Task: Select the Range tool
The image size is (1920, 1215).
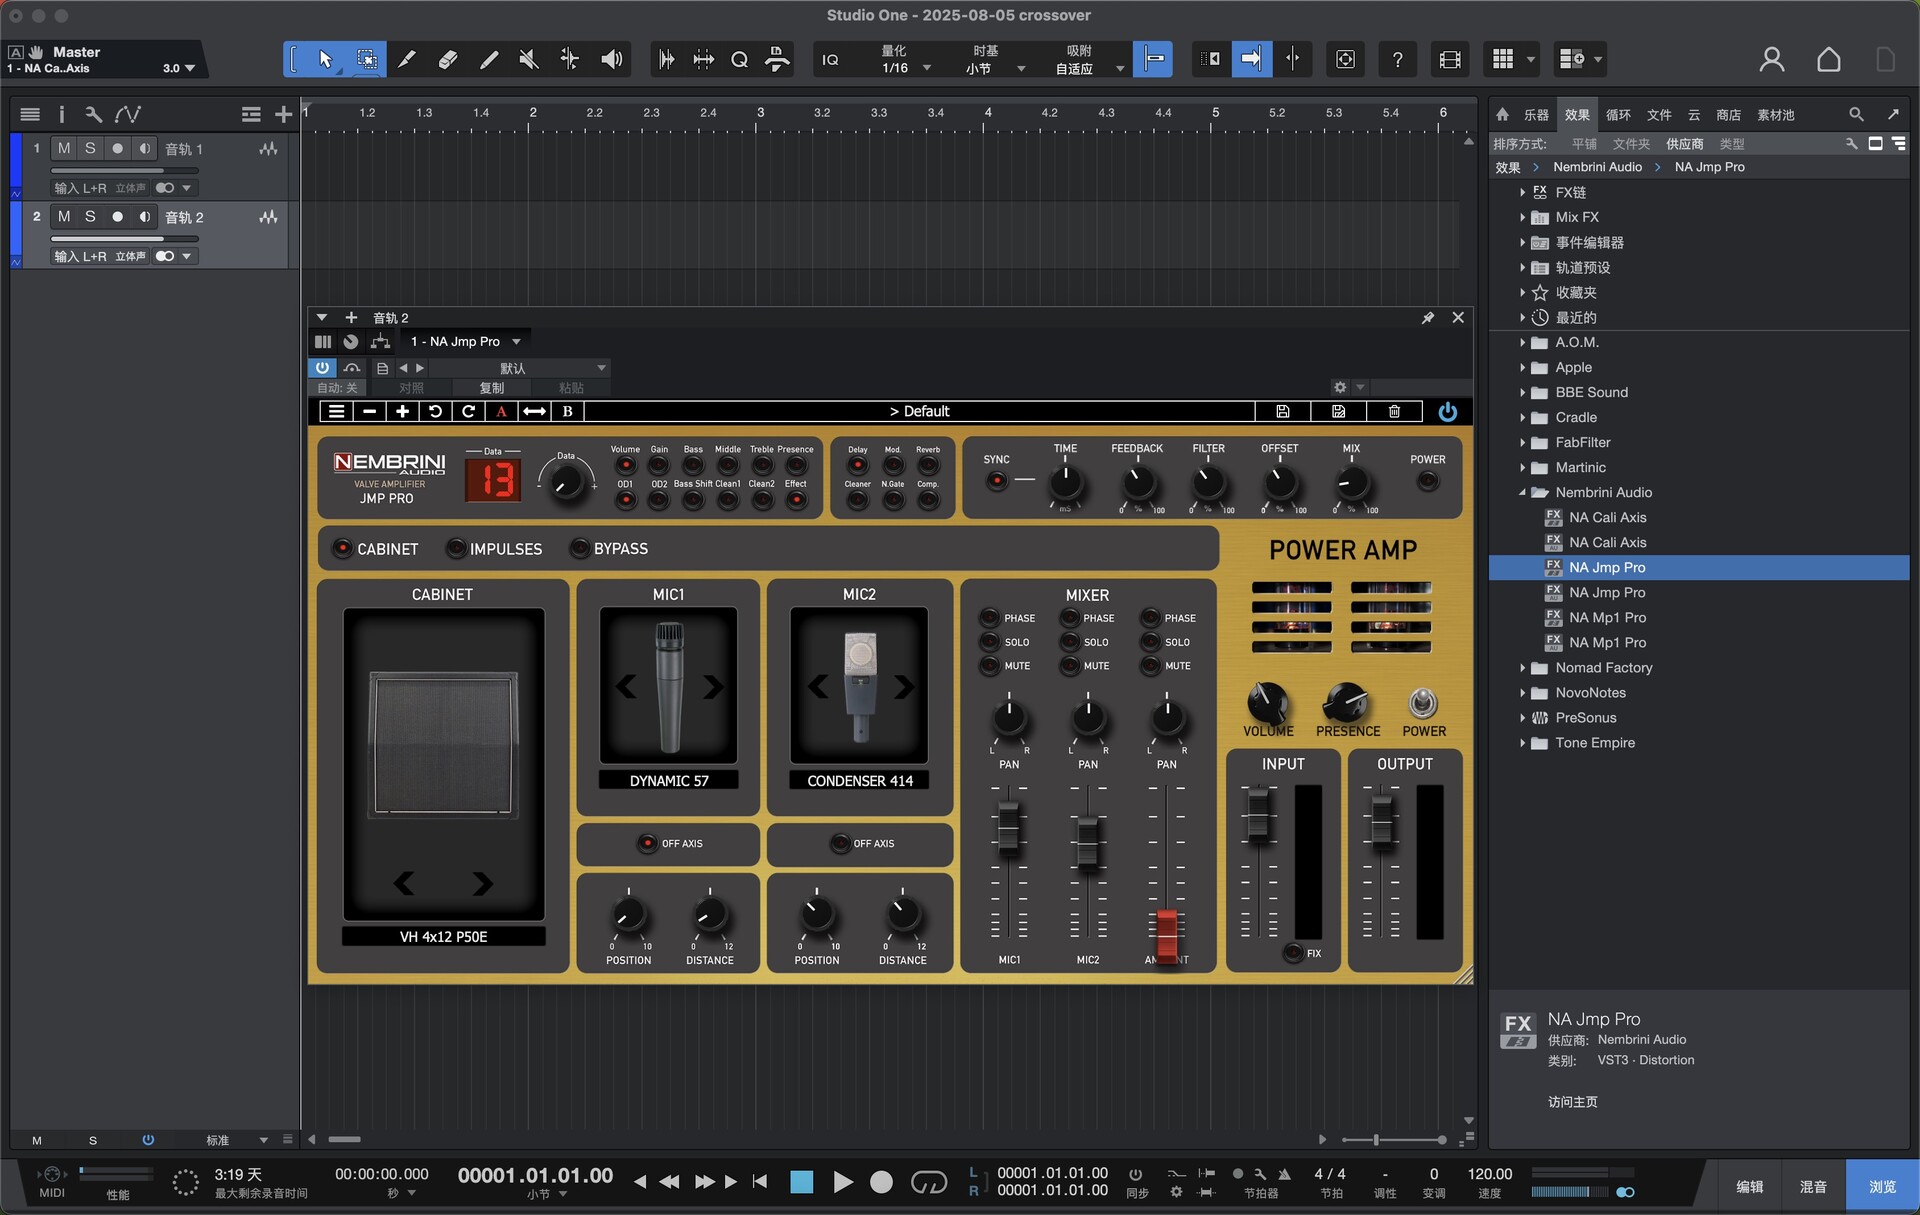Action: tap(367, 59)
